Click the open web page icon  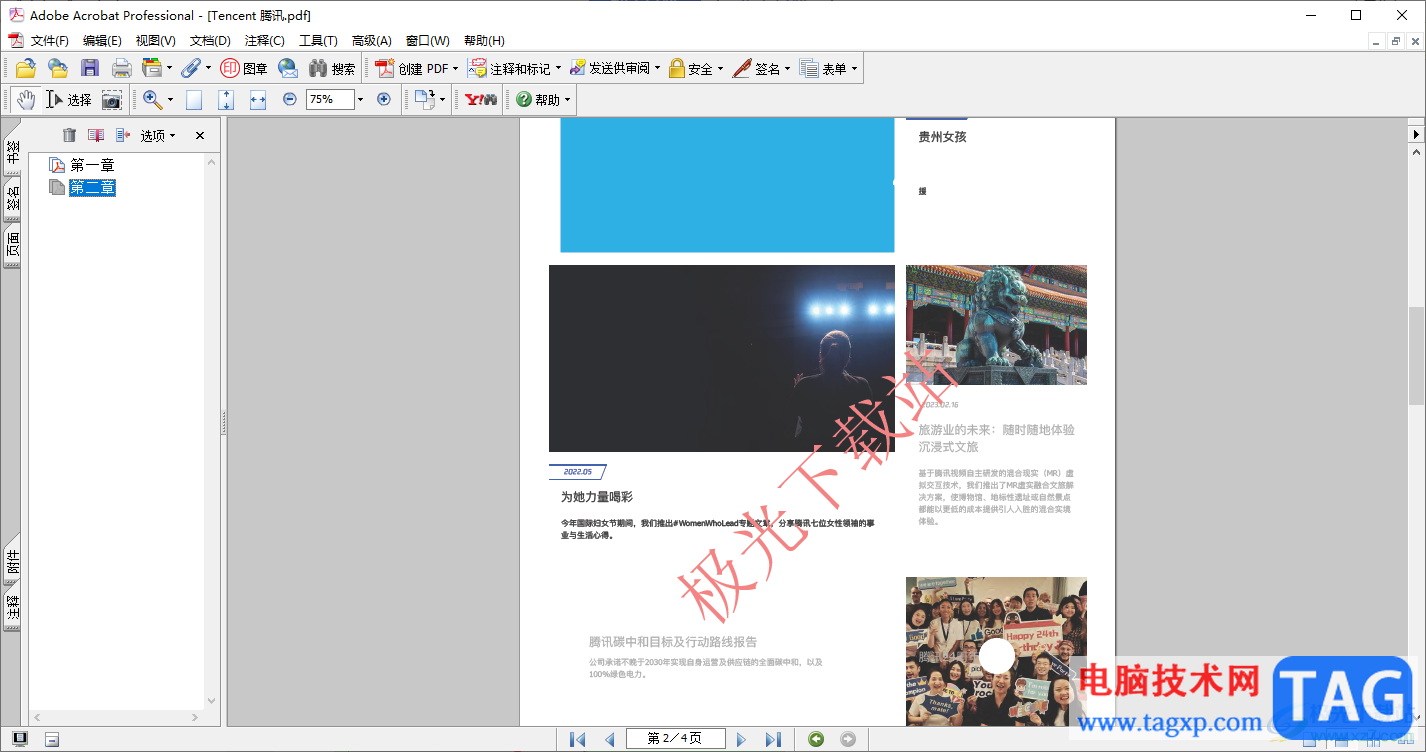coord(58,68)
